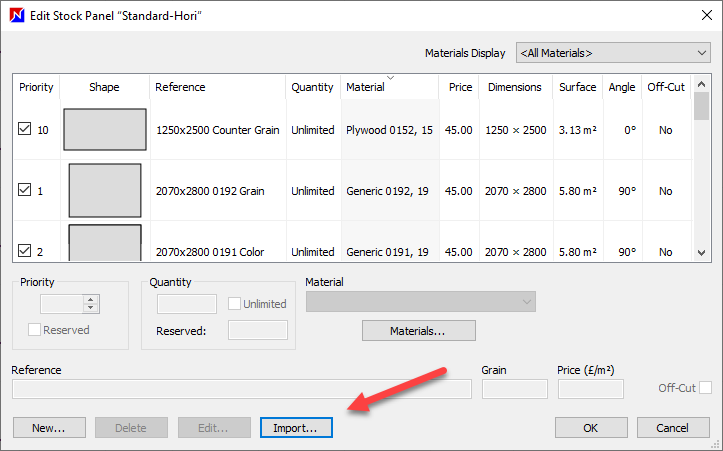The width and height of the screenshot is (723, 451).
Task: Decrease priority with spinner down arrow
Action: click(x=91, y=308)
